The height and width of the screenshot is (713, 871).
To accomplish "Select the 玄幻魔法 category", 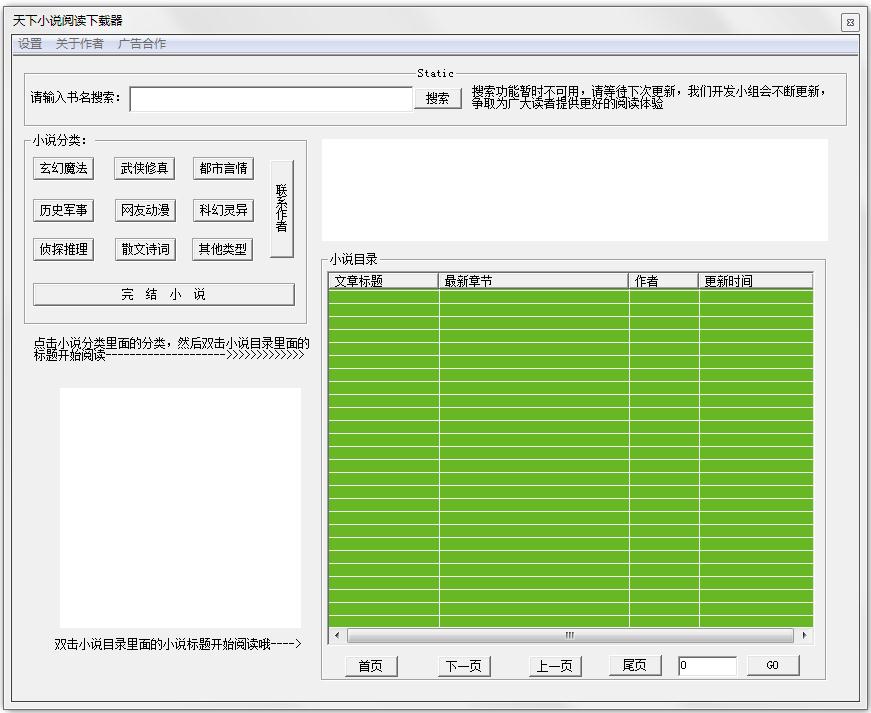I will pos(63,168).
